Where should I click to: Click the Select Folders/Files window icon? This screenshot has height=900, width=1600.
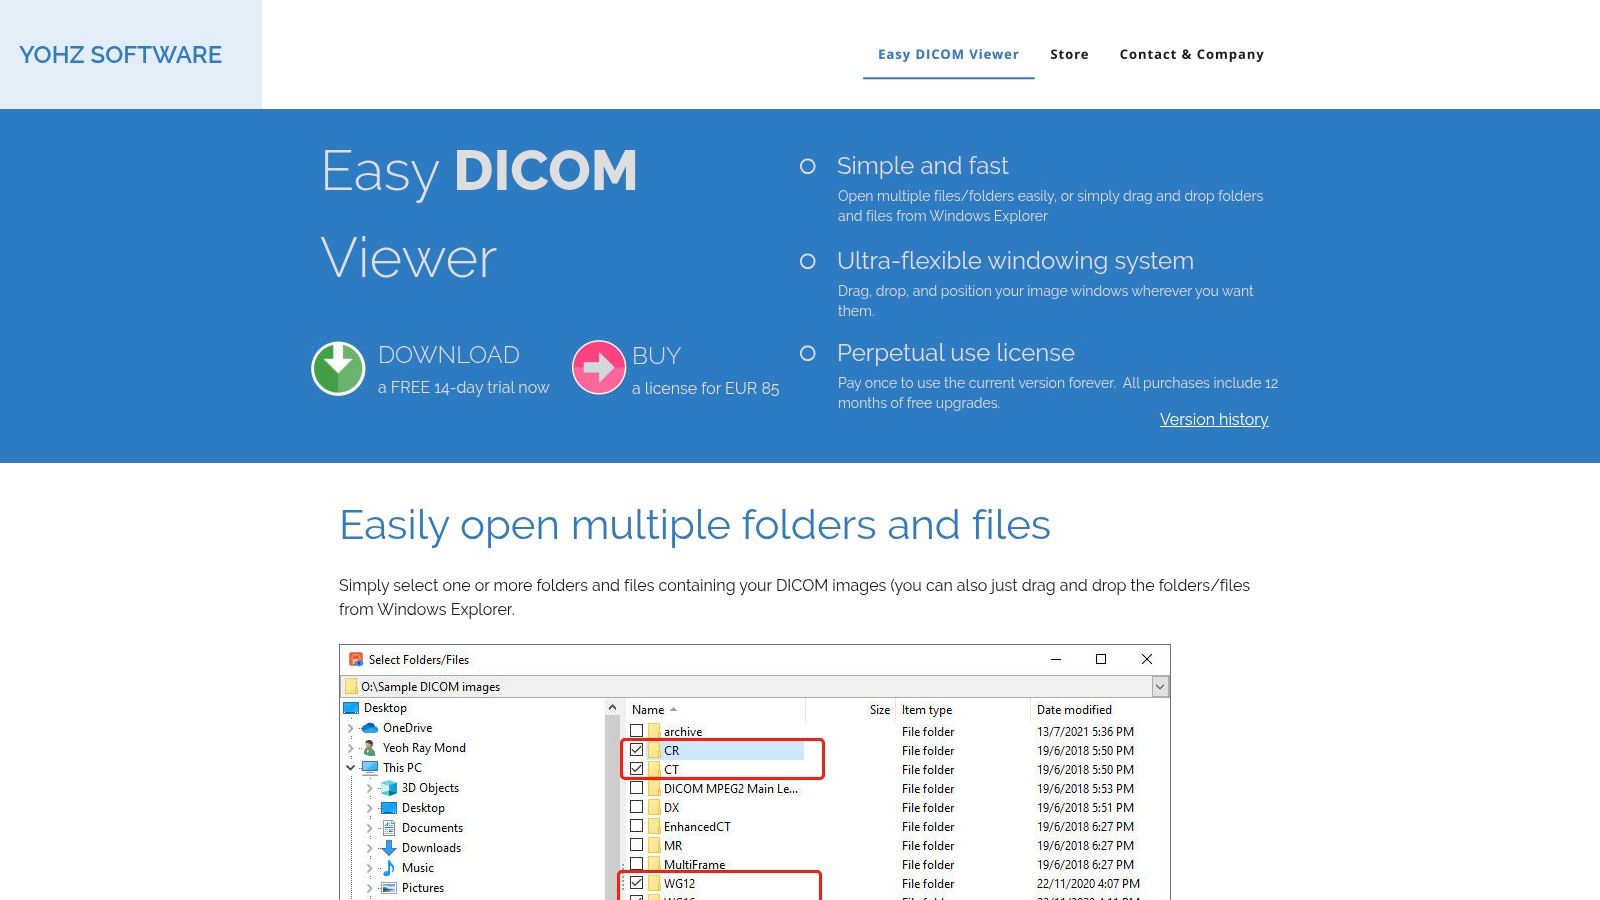[355, 660]
